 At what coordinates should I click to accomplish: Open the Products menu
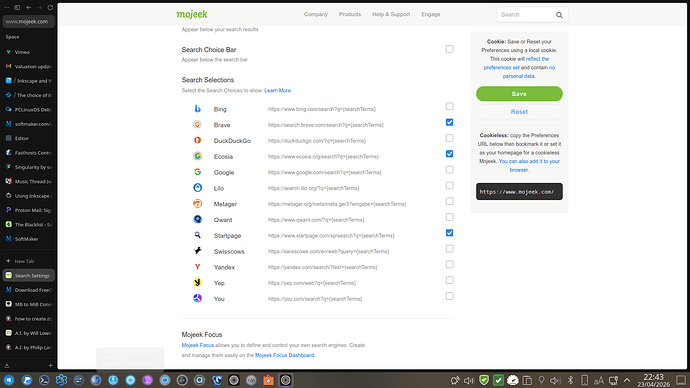pos(350,15)
